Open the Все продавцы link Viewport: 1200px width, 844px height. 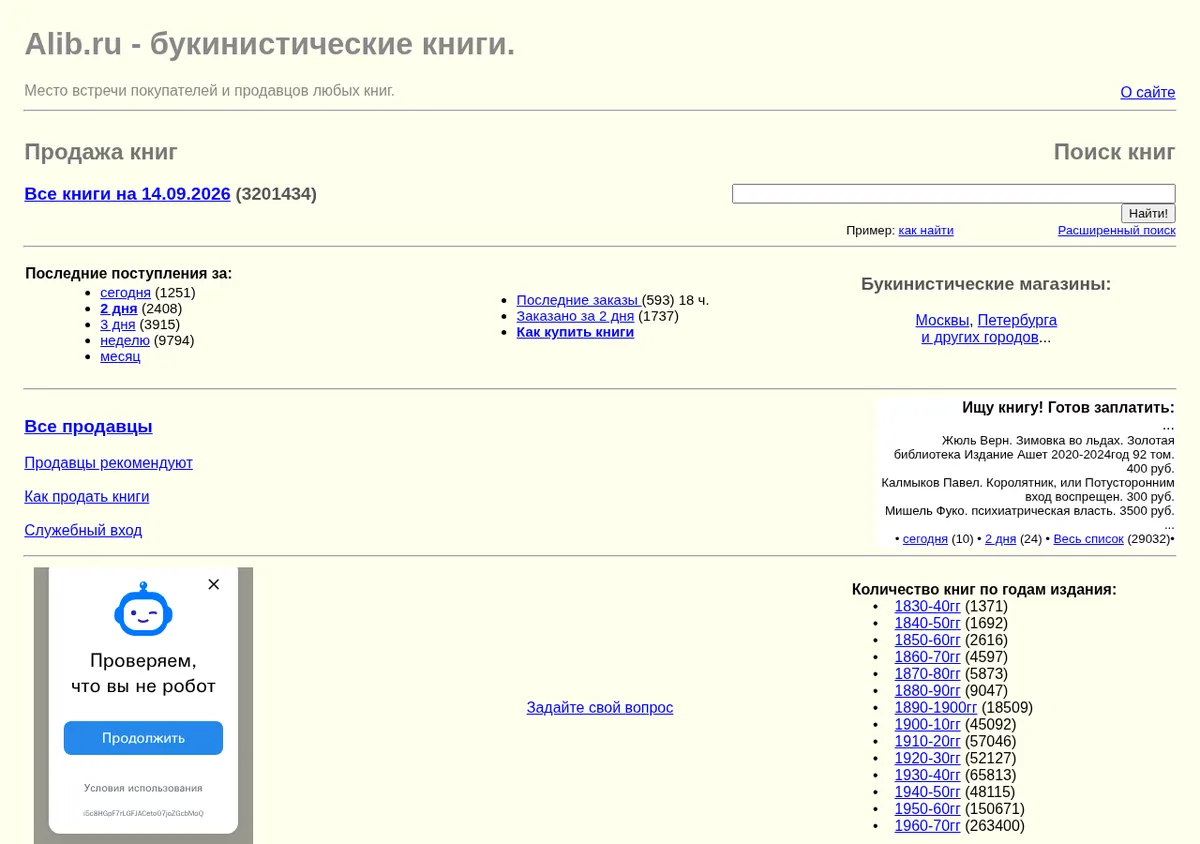click(88, 426)
